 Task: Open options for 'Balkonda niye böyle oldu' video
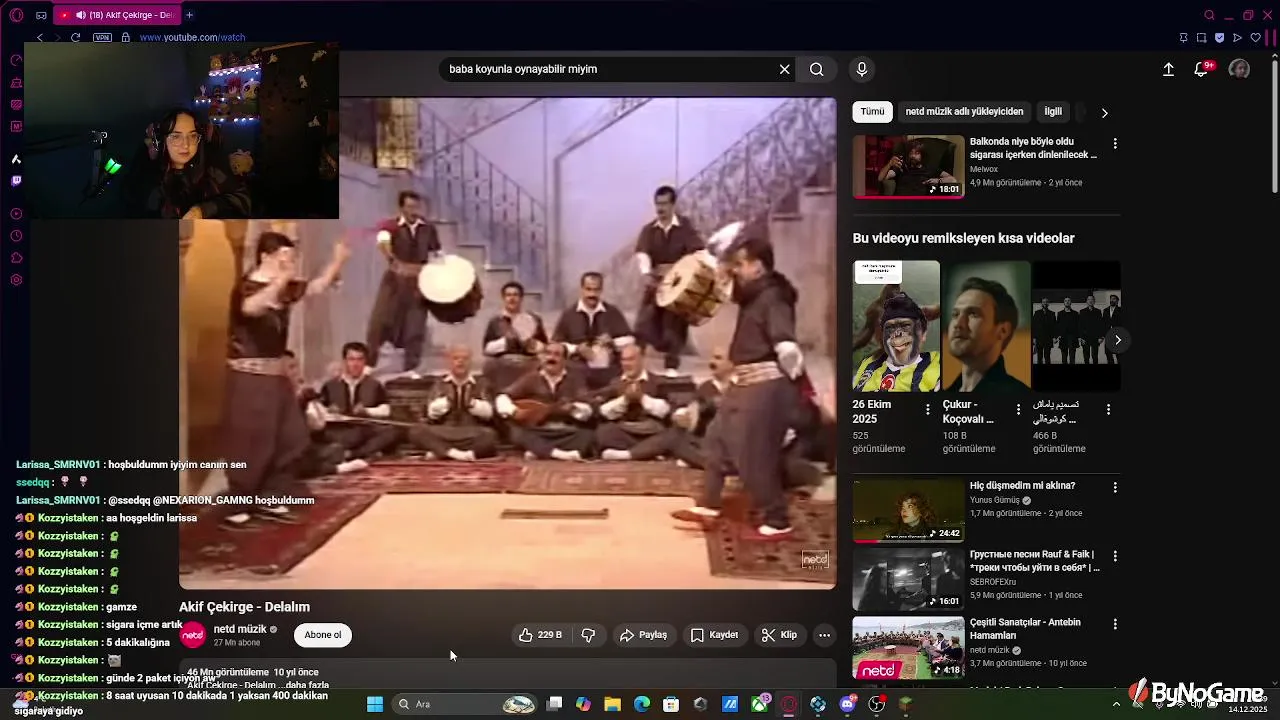point(1115,143)
